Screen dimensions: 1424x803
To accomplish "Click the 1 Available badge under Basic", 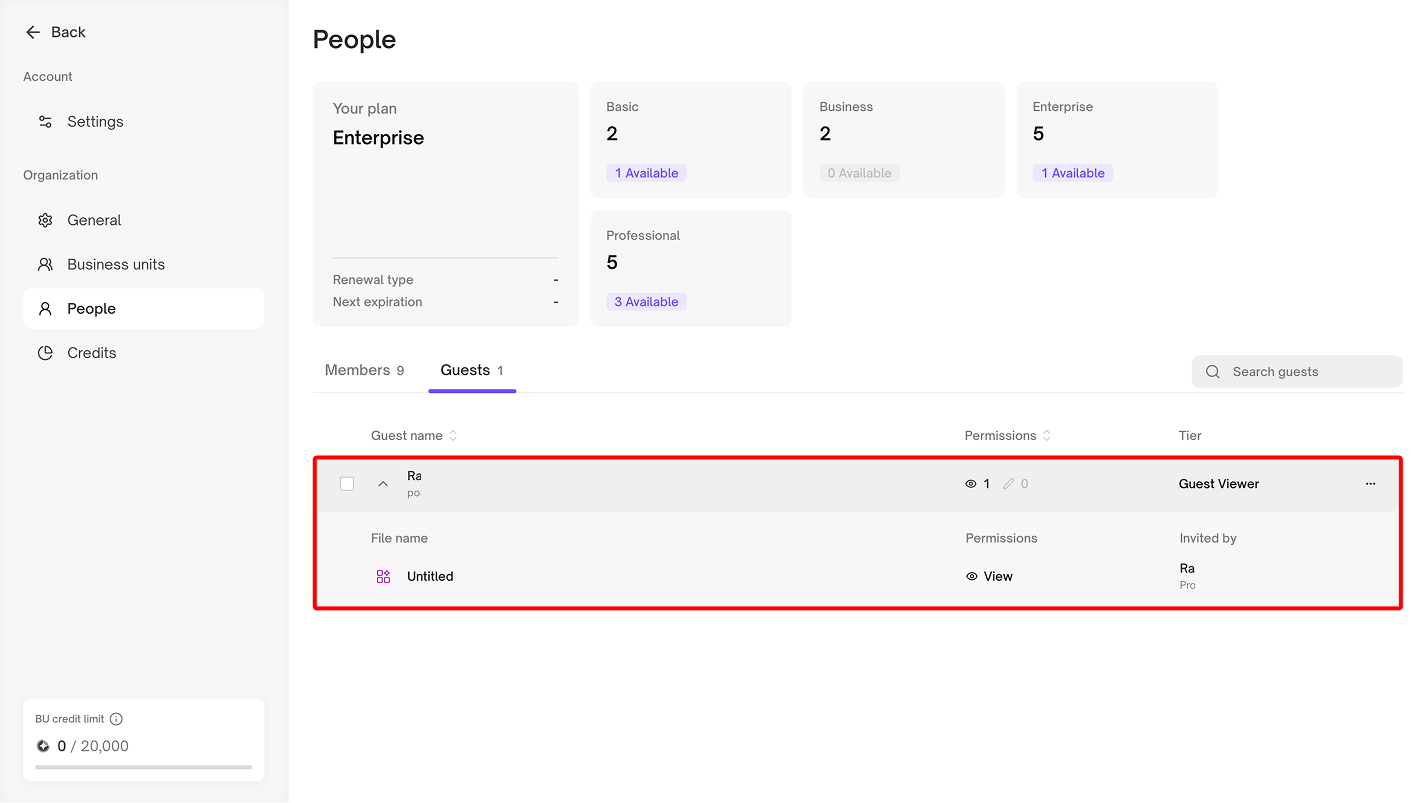I will pos(646,173).
